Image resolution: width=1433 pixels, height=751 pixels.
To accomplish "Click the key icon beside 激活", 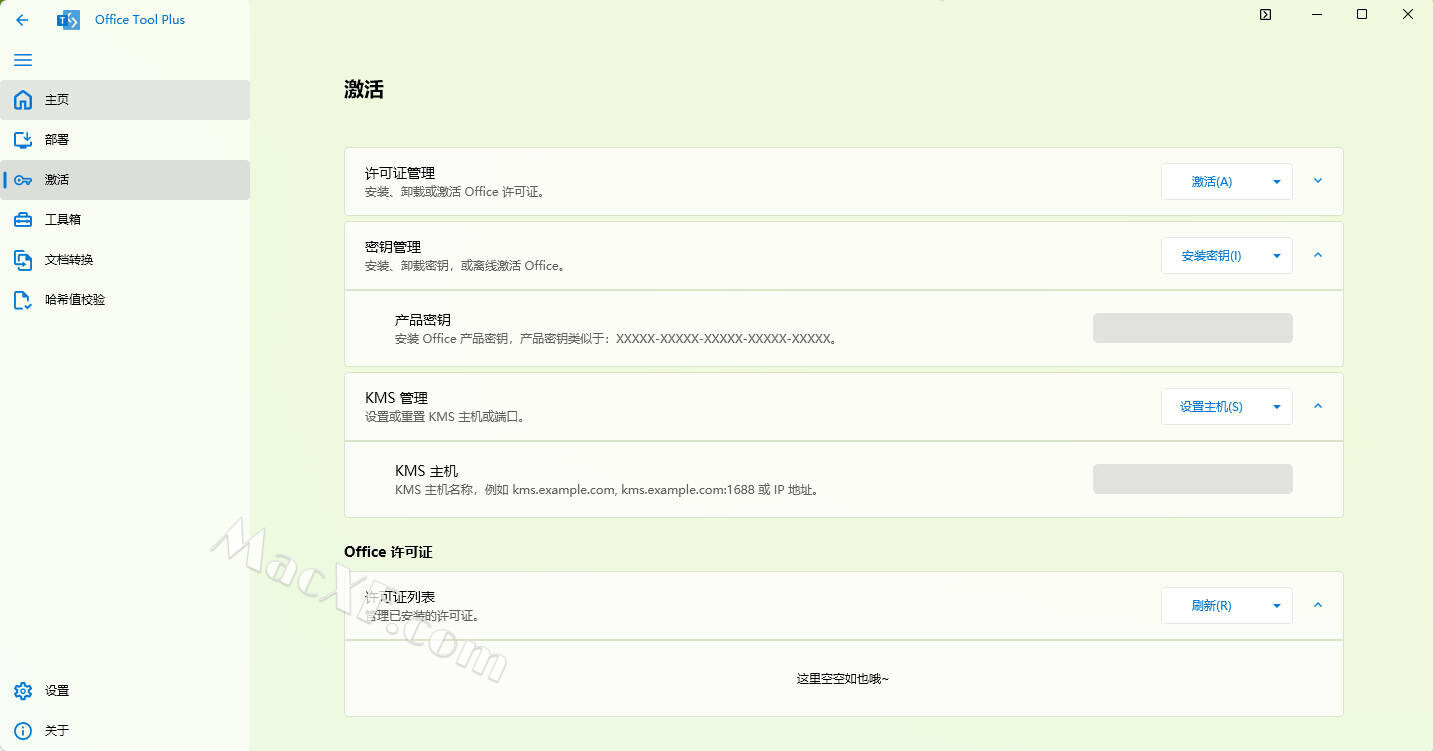I will [x=23, y=180].
